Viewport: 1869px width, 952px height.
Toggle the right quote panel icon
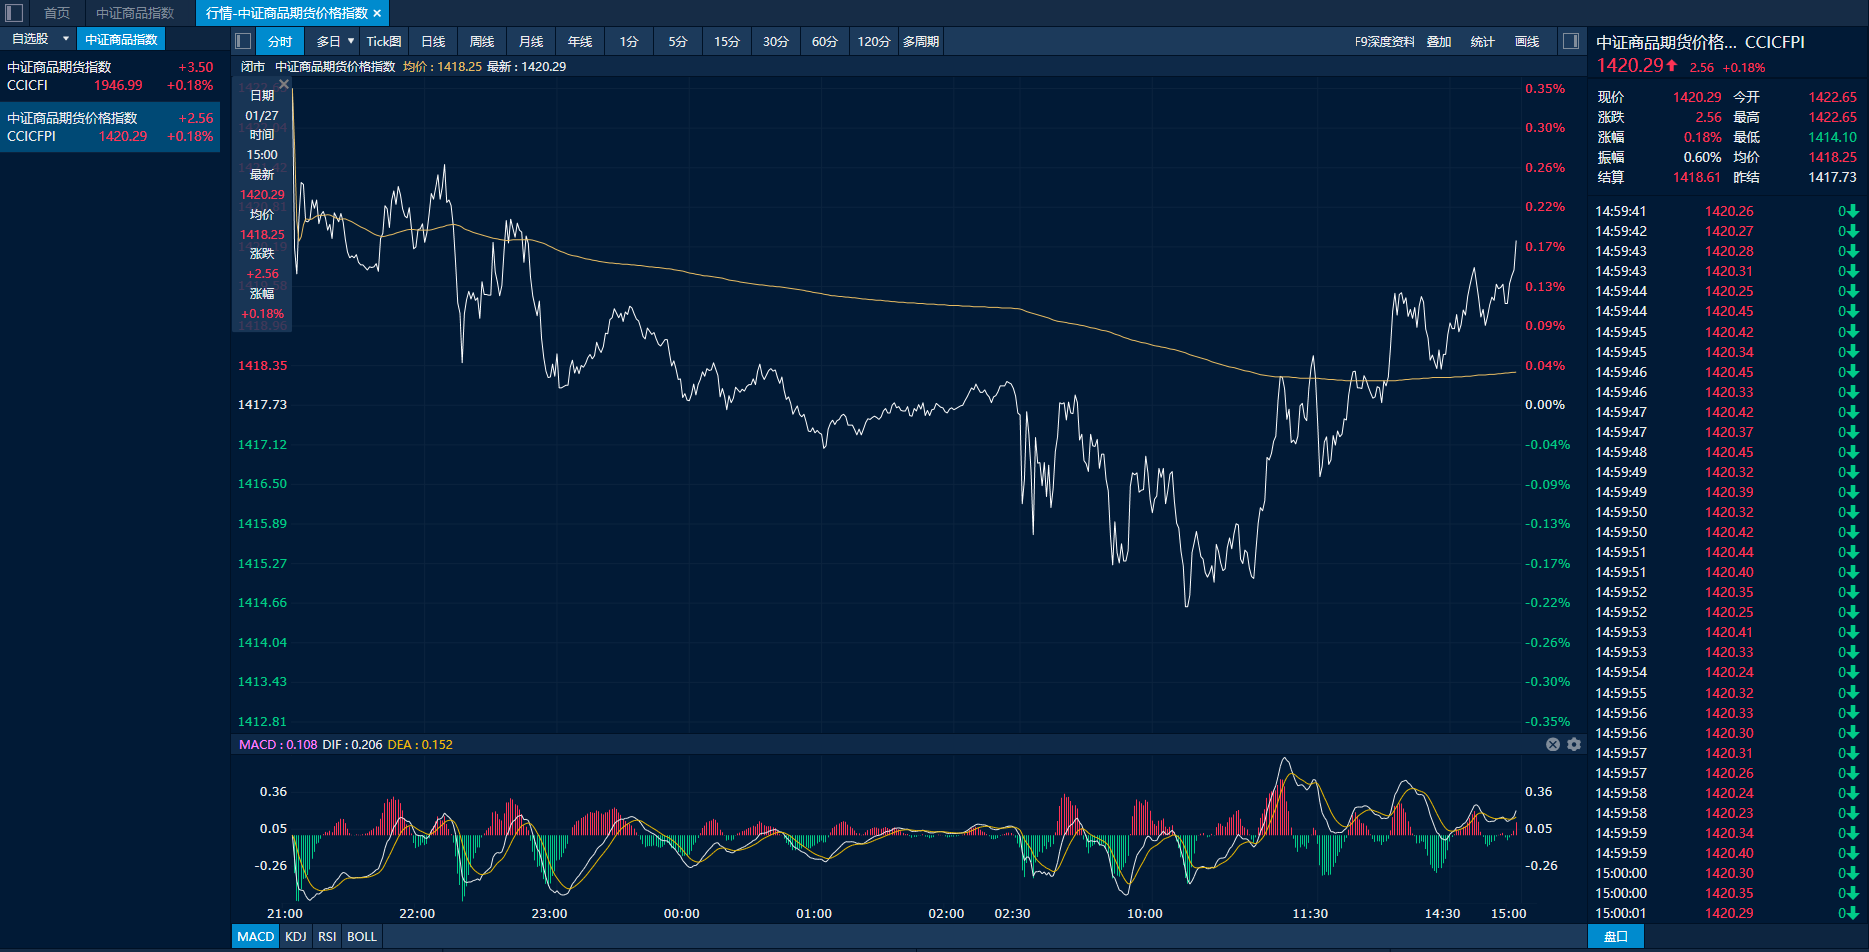(1571, 41)
